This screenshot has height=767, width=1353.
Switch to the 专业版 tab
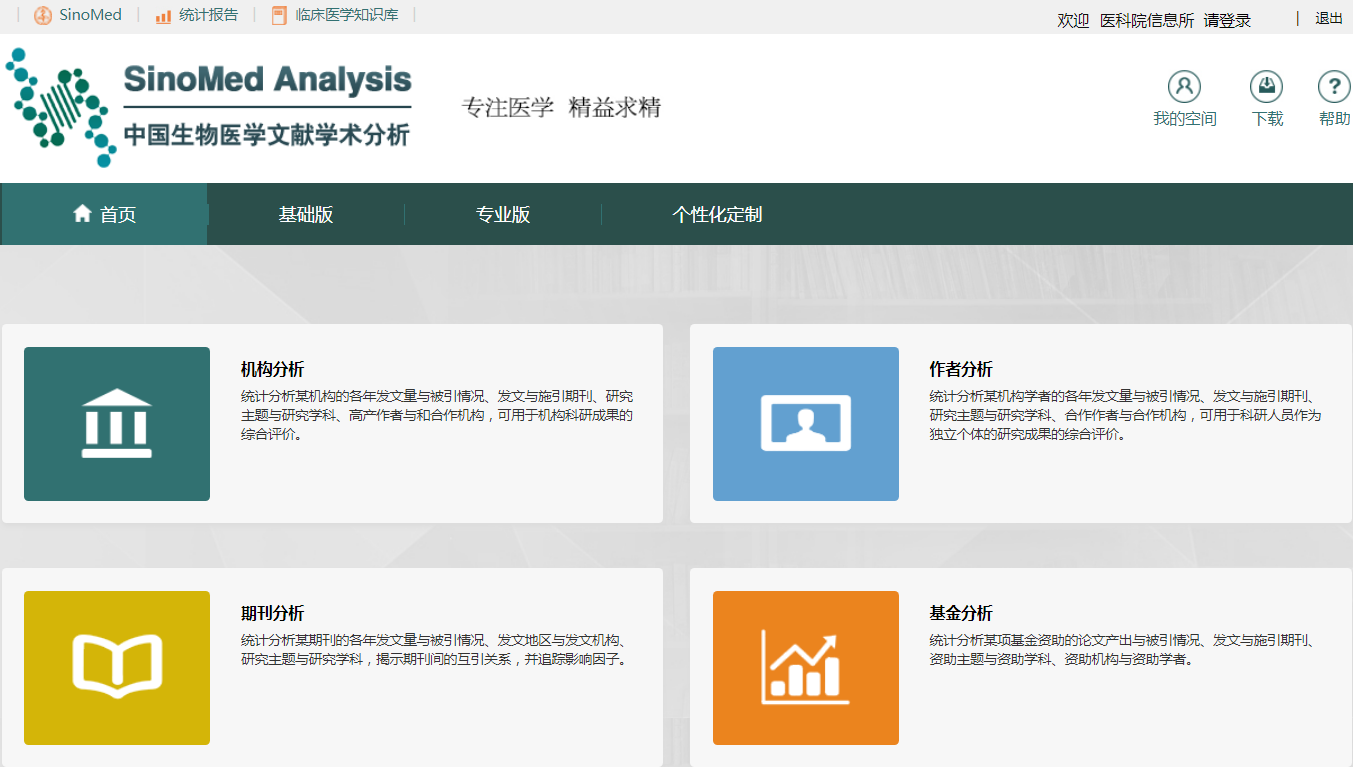click(x=503, y=215)
